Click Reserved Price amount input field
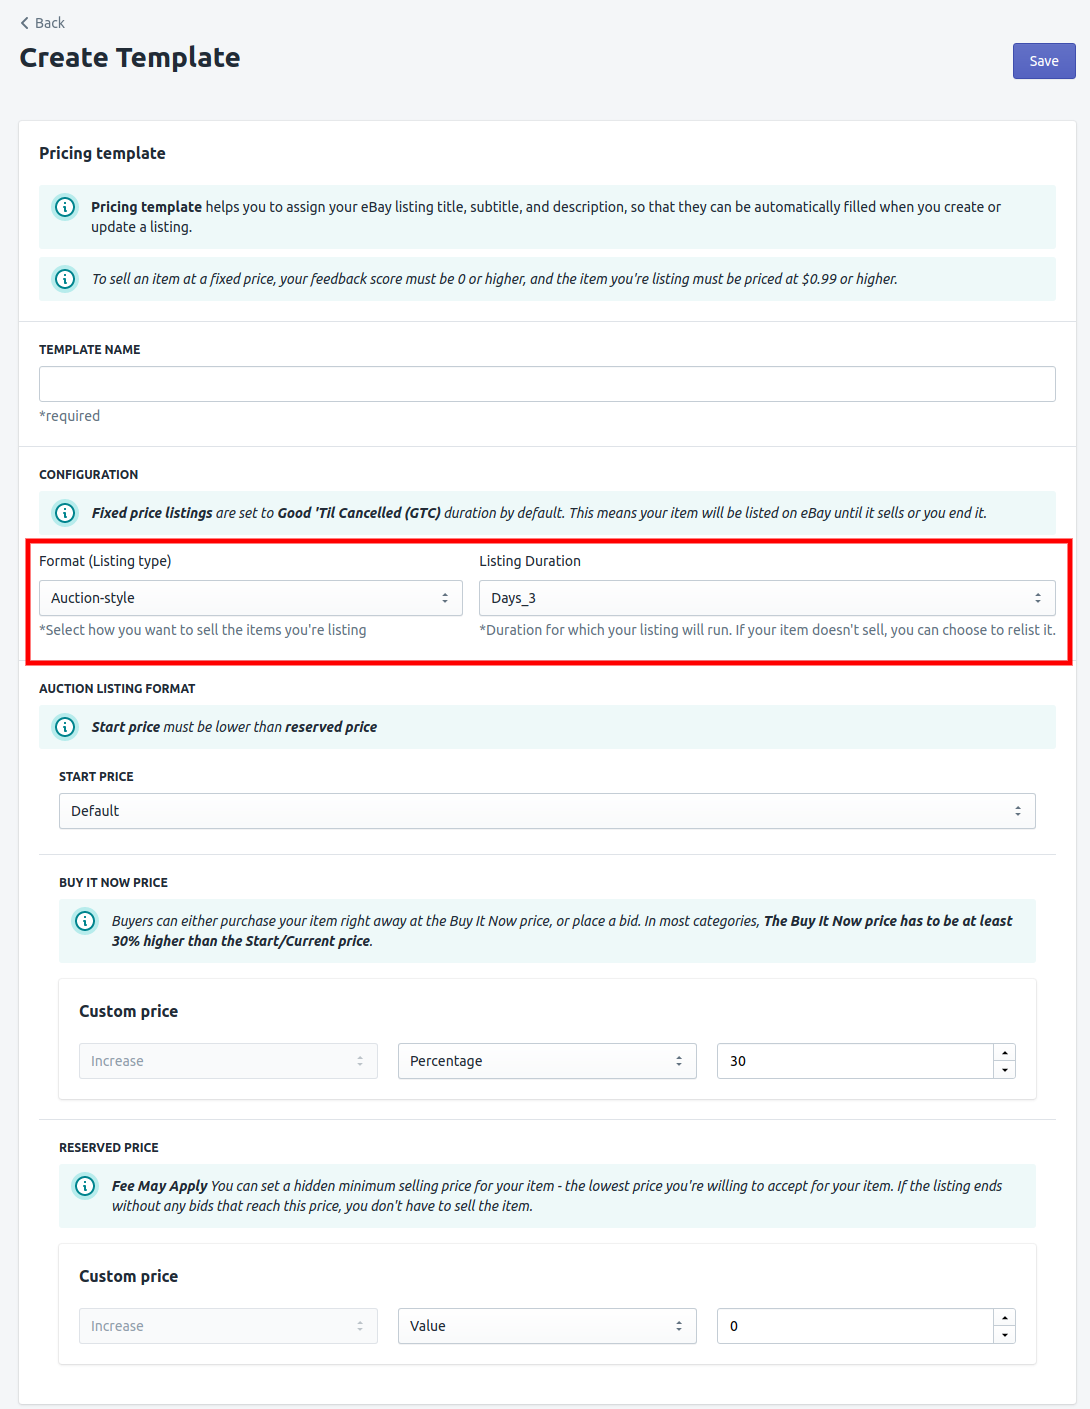 pyautogui.click(x=854, y=1326)
